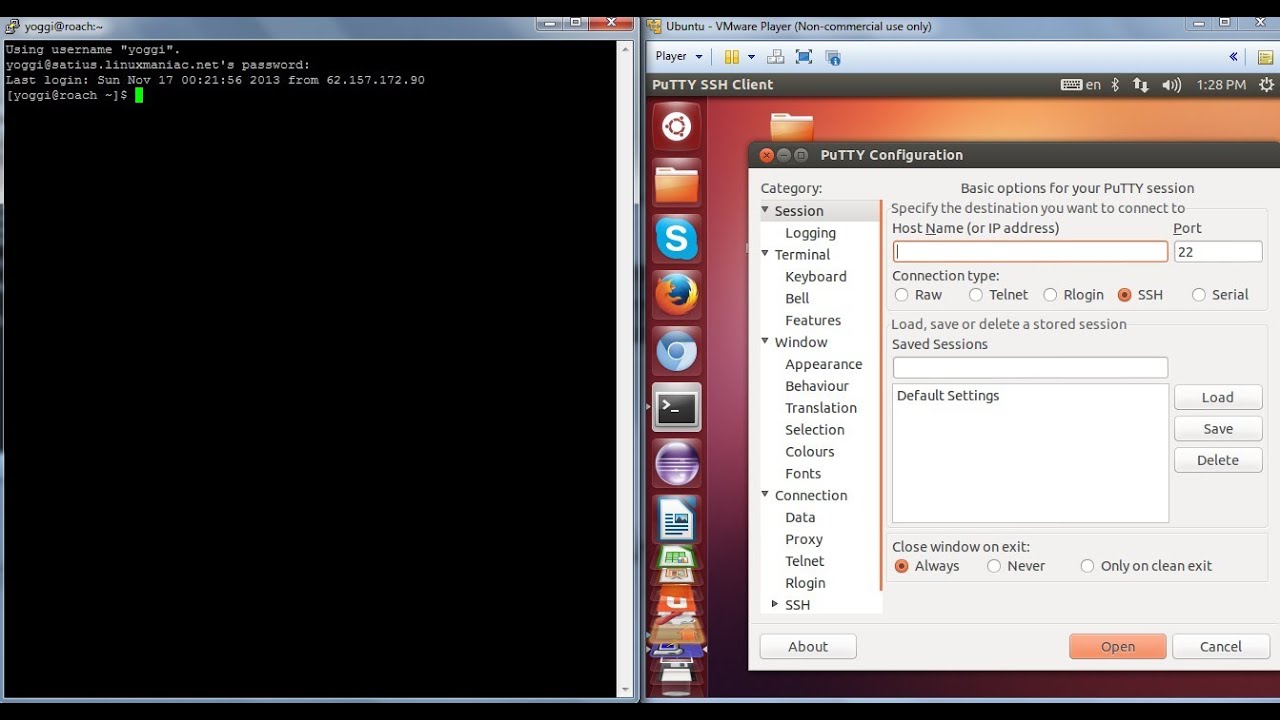This screenshot has height=720, width=1280.
Task: Click PuTTY icon in yoggi@roach title bar
Action: click(12, 26)
